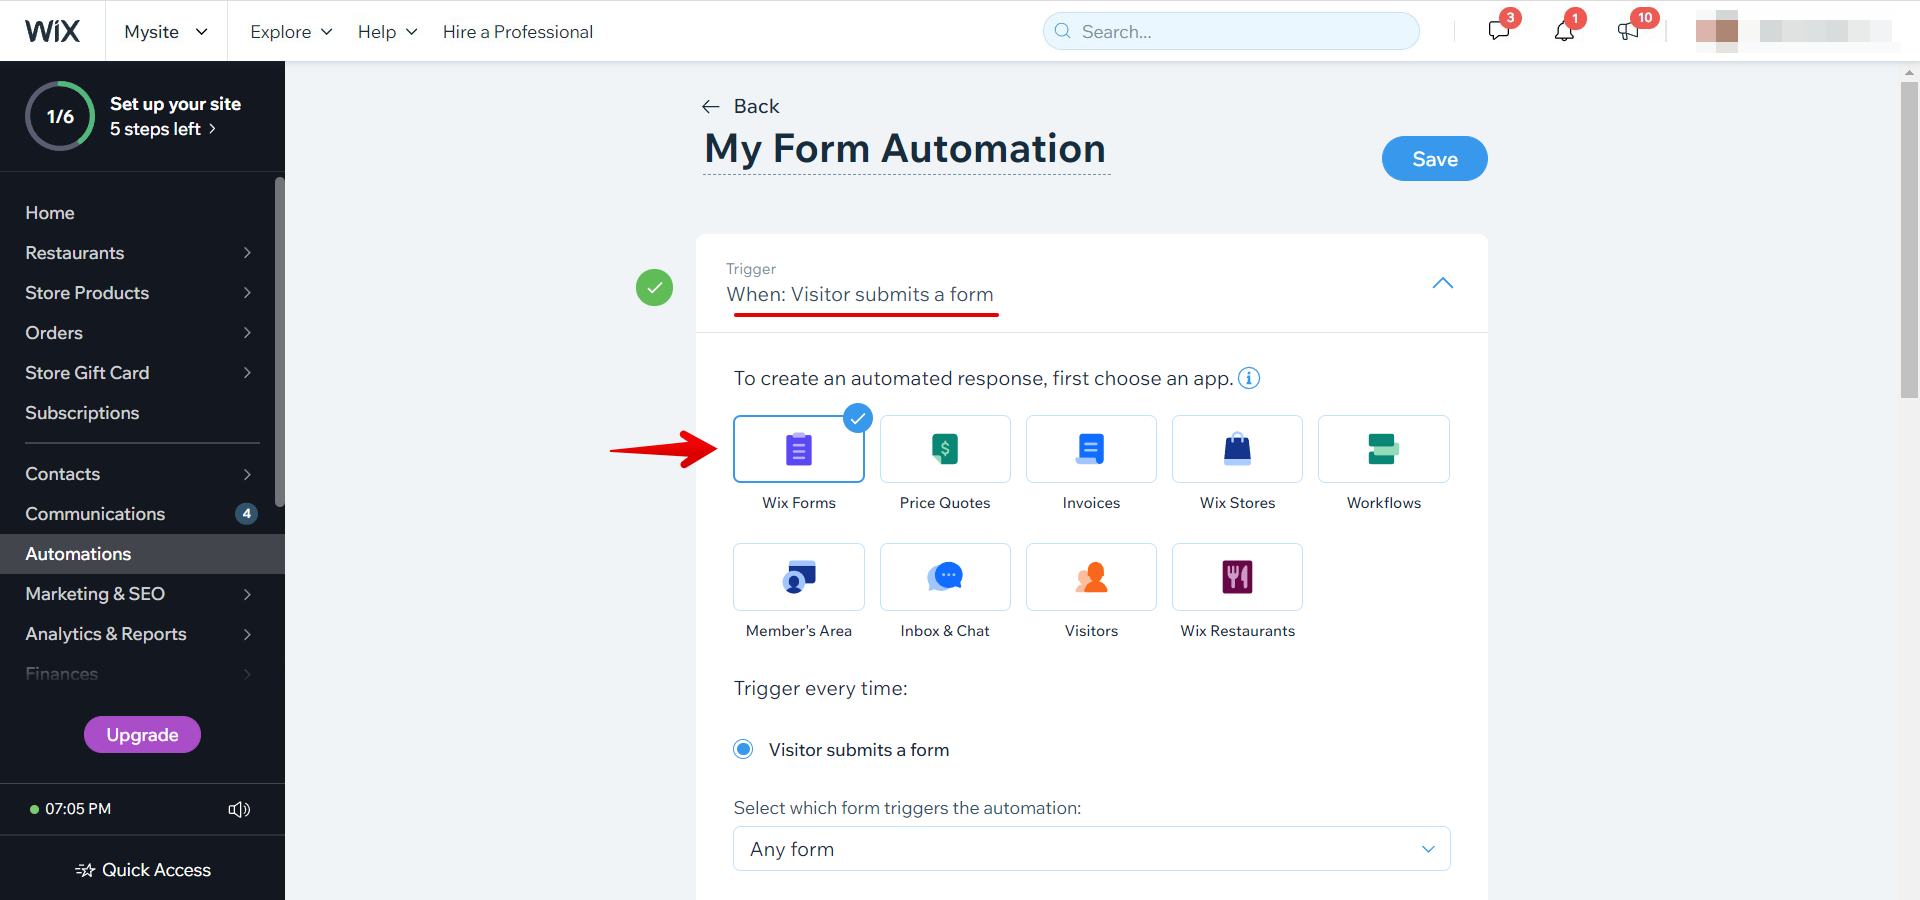Open the Mysite dropdown
Viewport: 1920px width, 900px height.
pos(166,31)
